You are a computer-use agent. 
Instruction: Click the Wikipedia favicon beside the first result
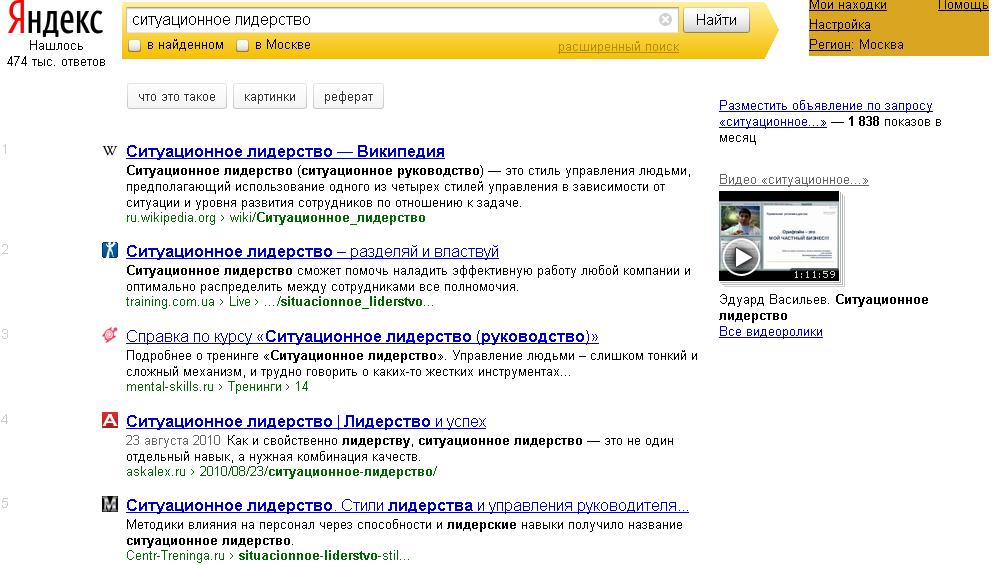[109, 151]
